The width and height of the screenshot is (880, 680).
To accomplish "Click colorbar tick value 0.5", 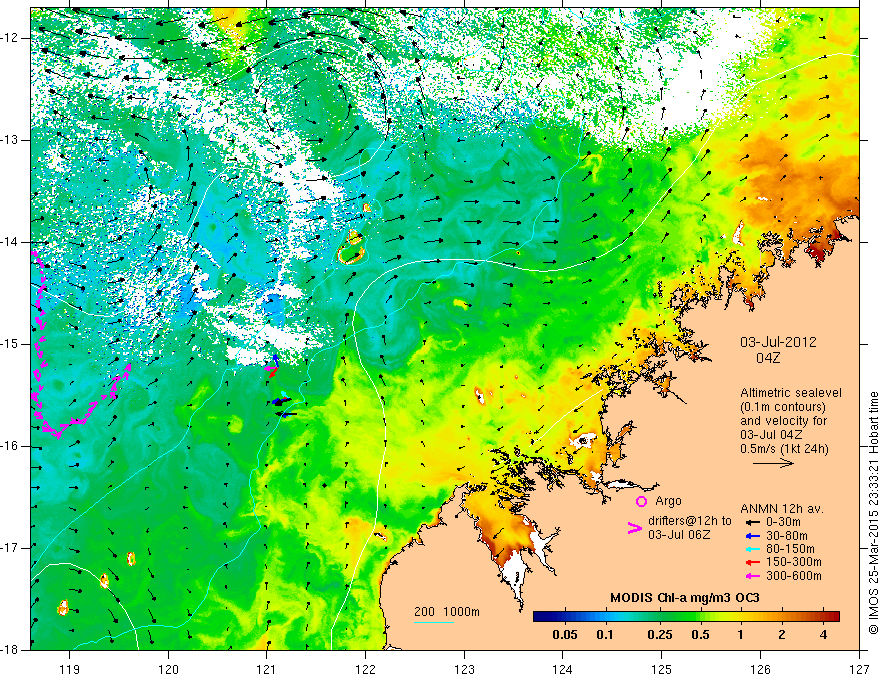I will point(700,635).
